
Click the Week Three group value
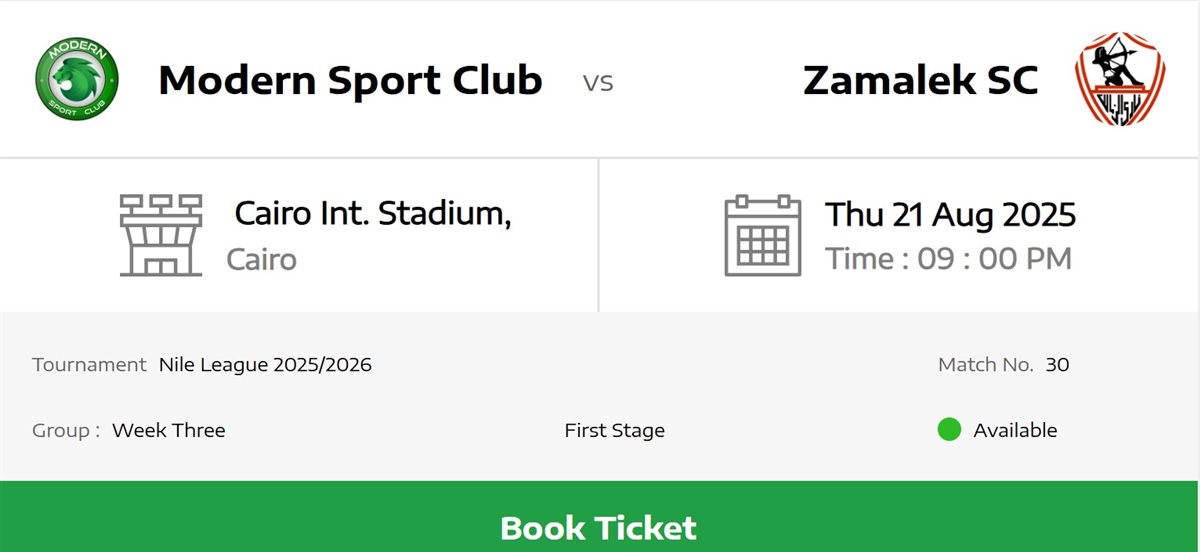click(169, 431)
